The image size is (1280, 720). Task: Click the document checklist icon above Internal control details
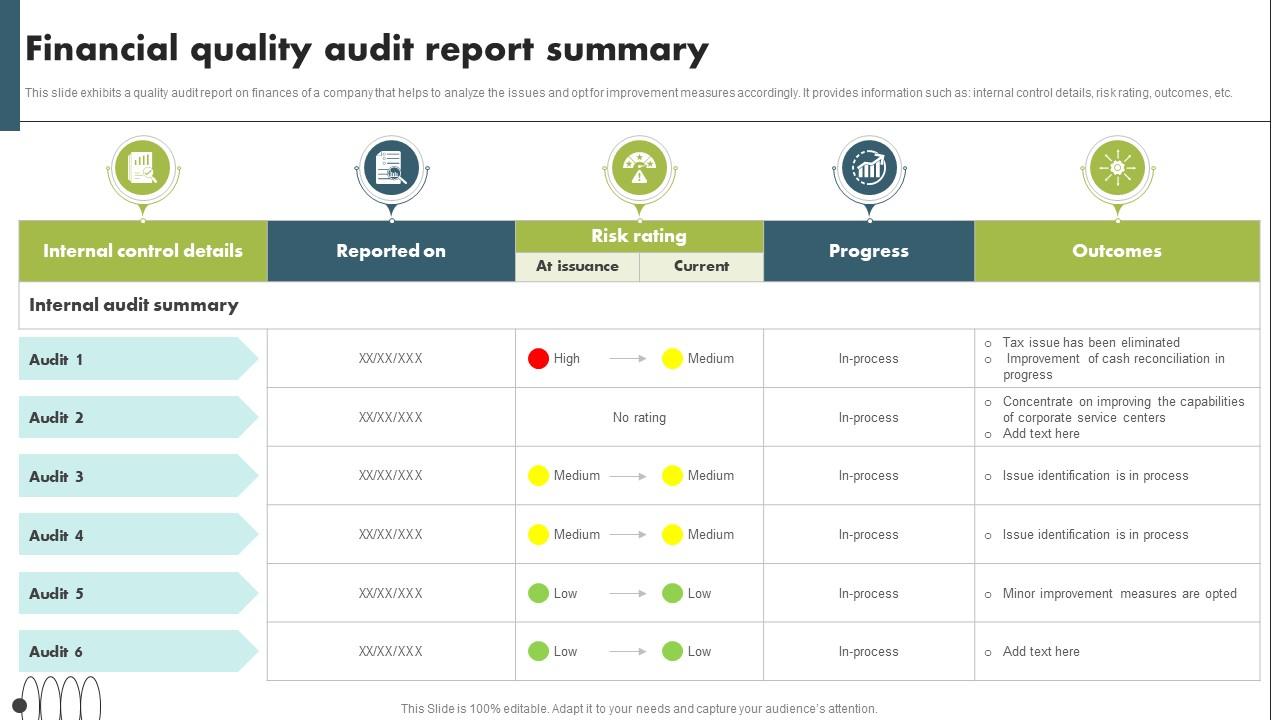coord(143,168)
